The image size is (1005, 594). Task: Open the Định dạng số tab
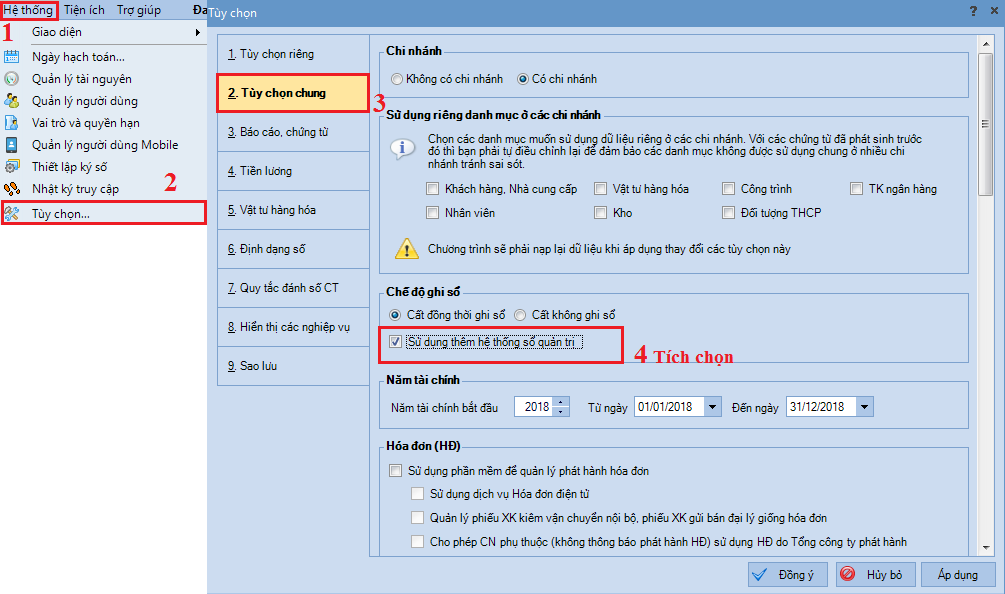pyautogui.click(x=293, y=249)
